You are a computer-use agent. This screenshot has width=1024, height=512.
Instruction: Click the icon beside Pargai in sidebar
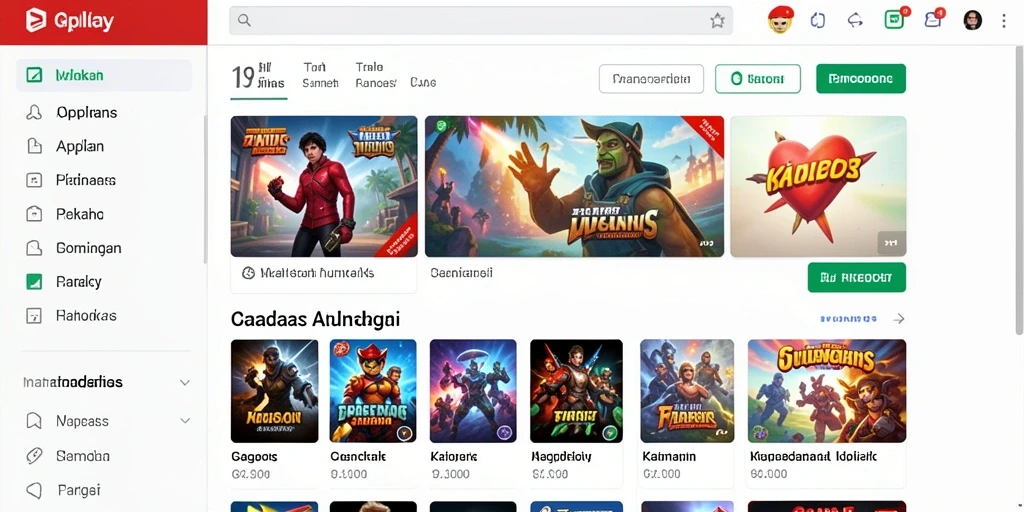pos(34,490)
